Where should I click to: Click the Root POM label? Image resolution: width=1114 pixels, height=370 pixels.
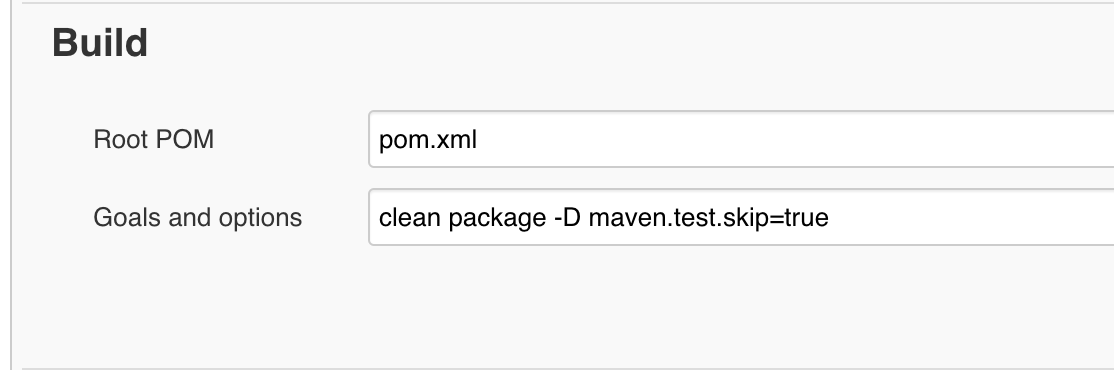[153, 139]
